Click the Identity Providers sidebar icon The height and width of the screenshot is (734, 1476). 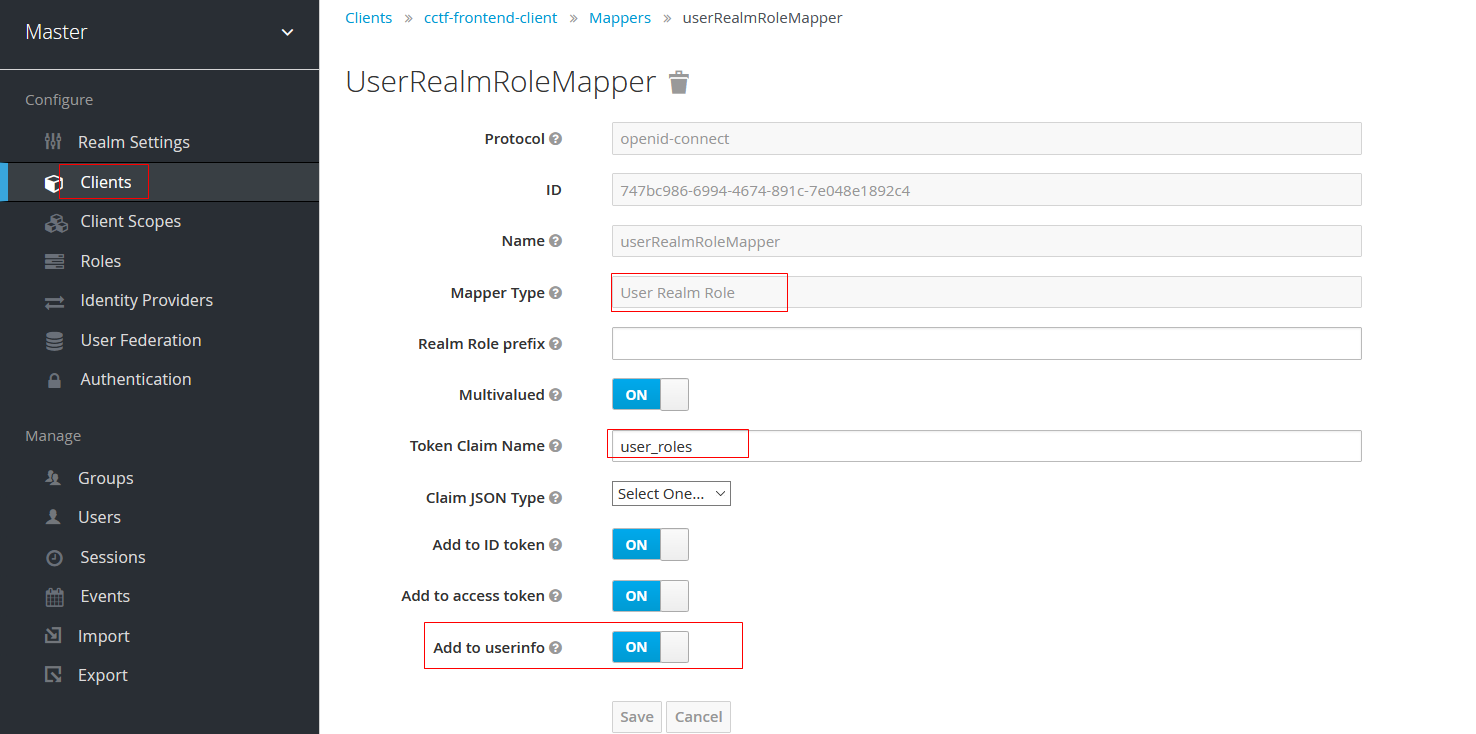pyautogui.click(x=53, y=300)
